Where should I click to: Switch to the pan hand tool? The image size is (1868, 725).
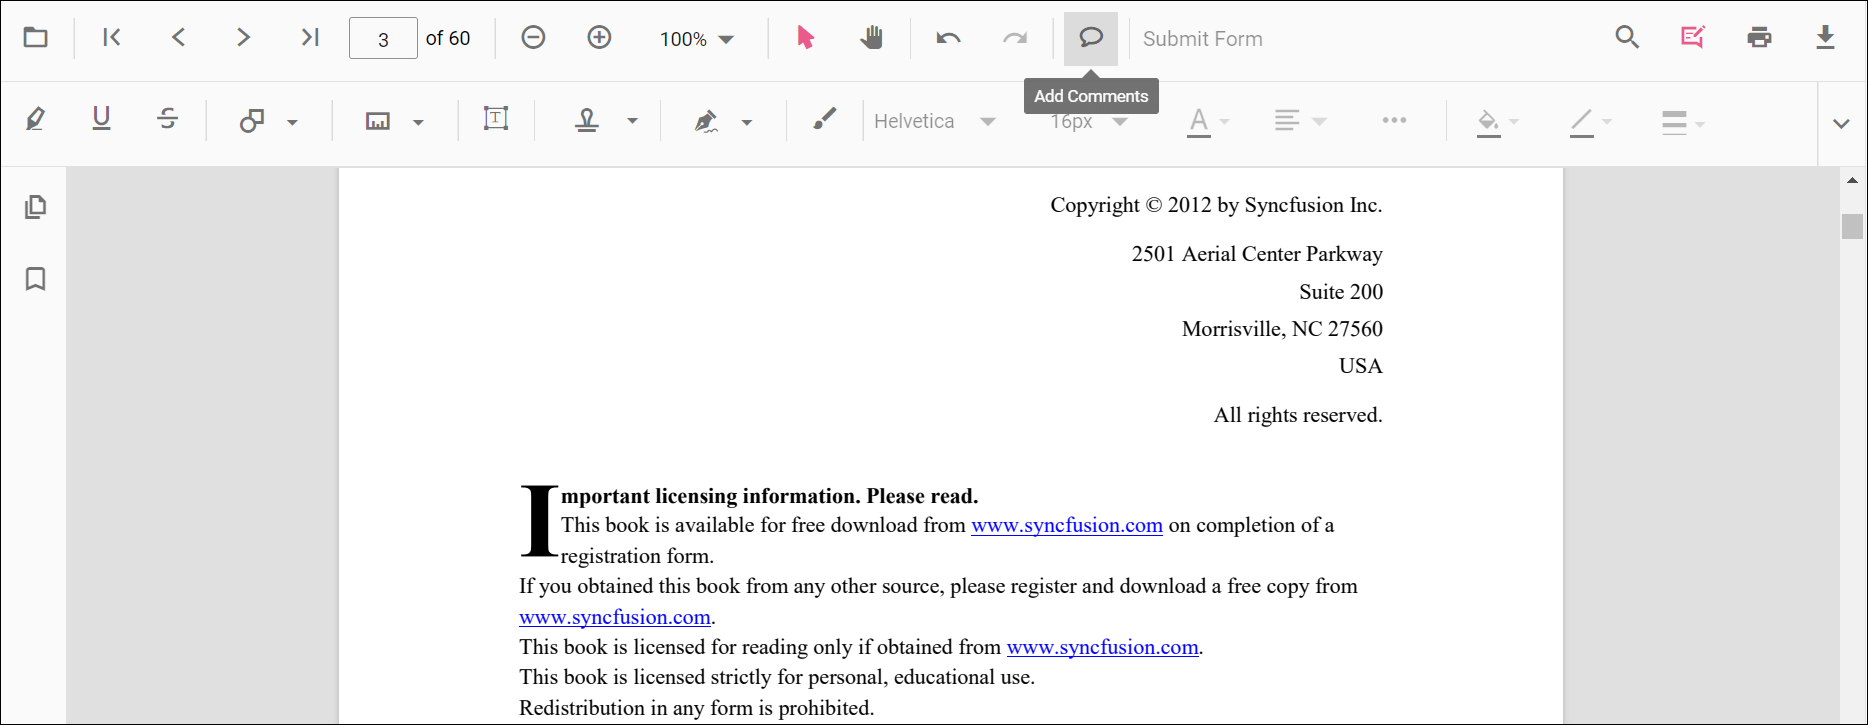[x=872, y=38]
